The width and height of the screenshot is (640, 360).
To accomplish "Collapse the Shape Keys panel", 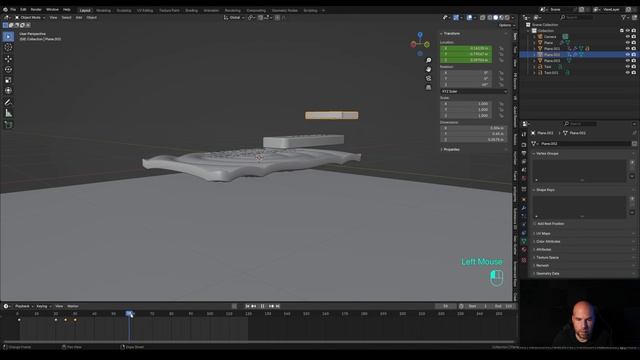I will click(545, 190).
